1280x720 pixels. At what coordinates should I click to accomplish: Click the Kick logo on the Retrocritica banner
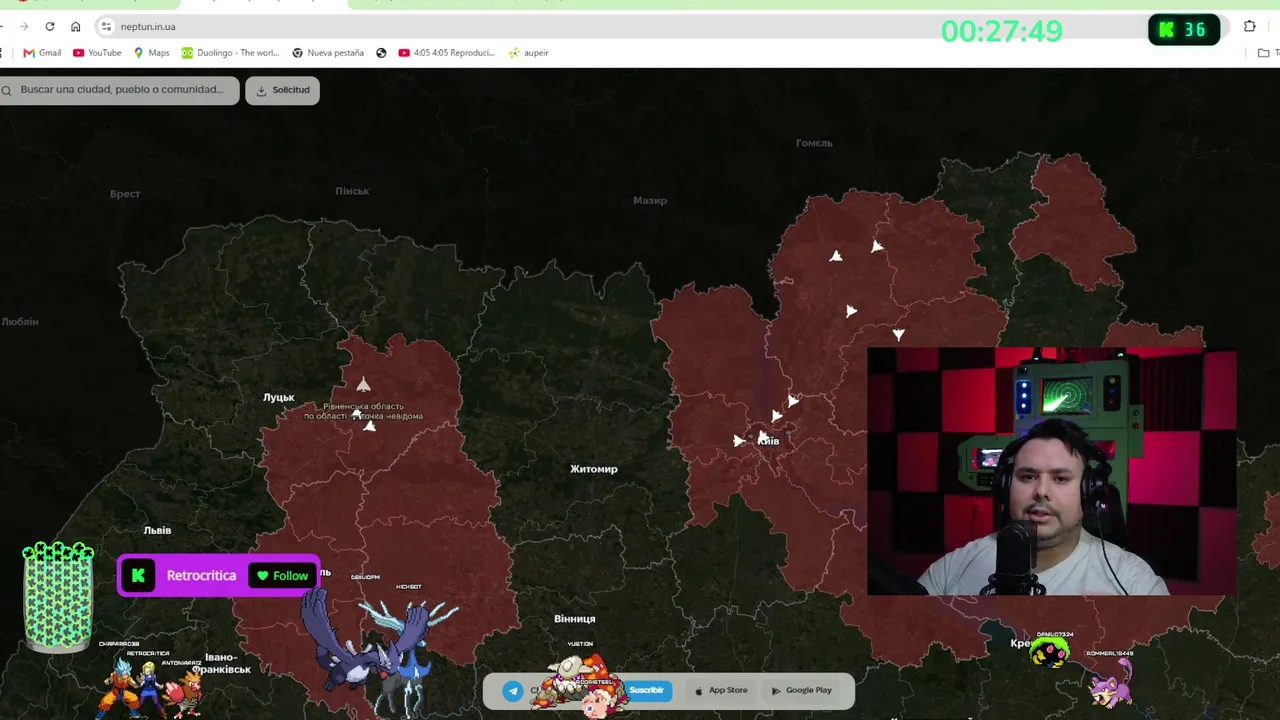[139, 576]
